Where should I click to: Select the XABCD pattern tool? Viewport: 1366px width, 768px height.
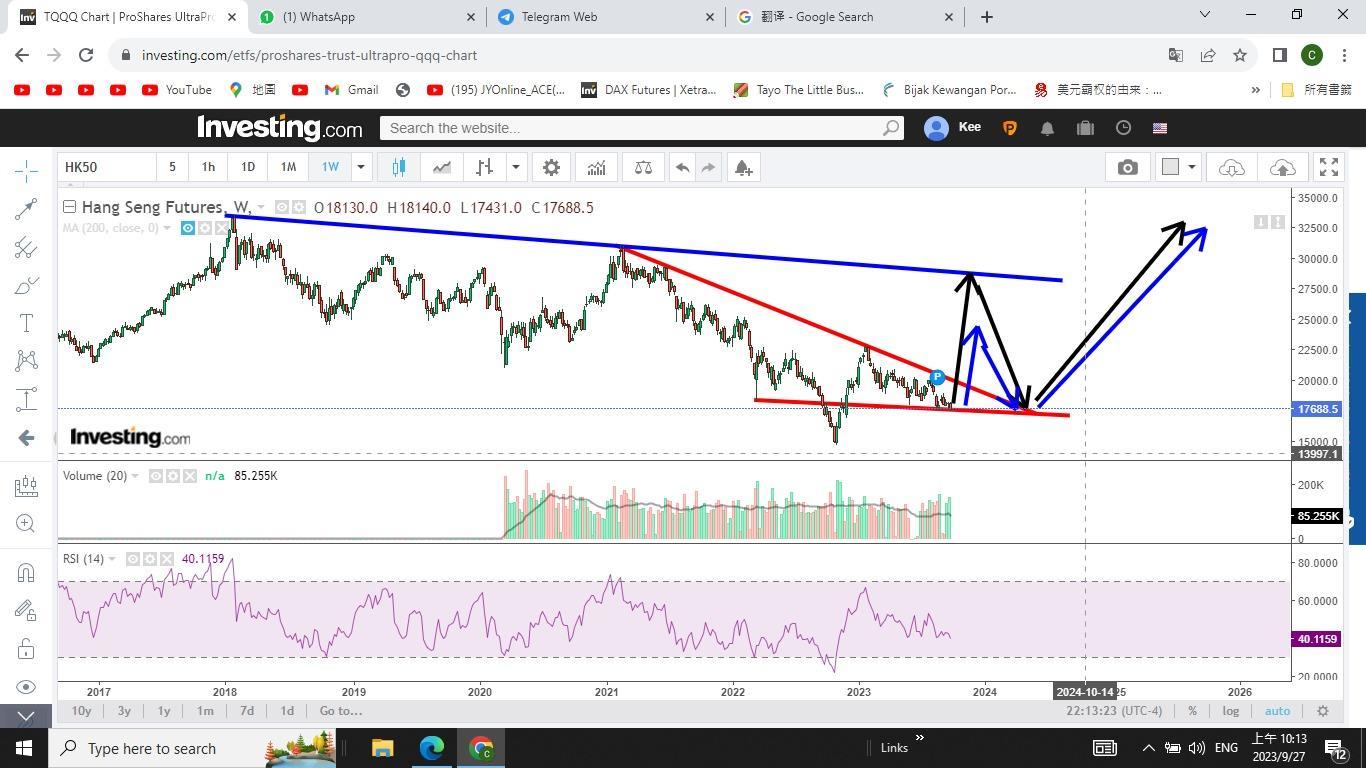(x=26, y=361)
